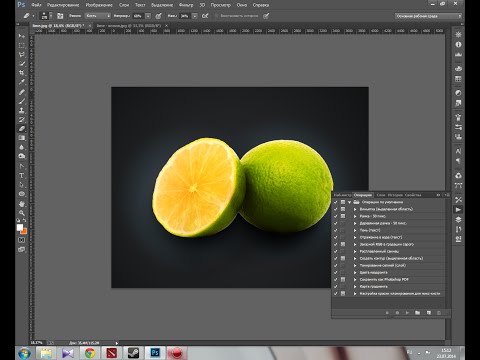Select the Lasso tool
The height and width of the screenshot is (360, 480).
point(22,54)
